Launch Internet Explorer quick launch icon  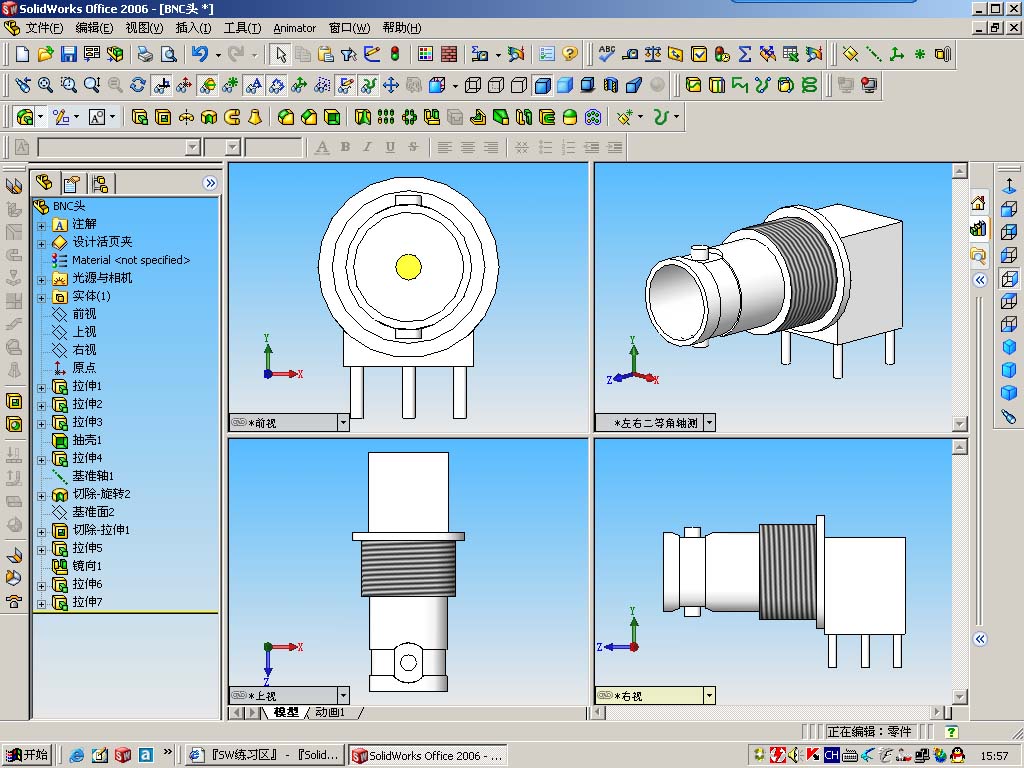click(76, 755)
